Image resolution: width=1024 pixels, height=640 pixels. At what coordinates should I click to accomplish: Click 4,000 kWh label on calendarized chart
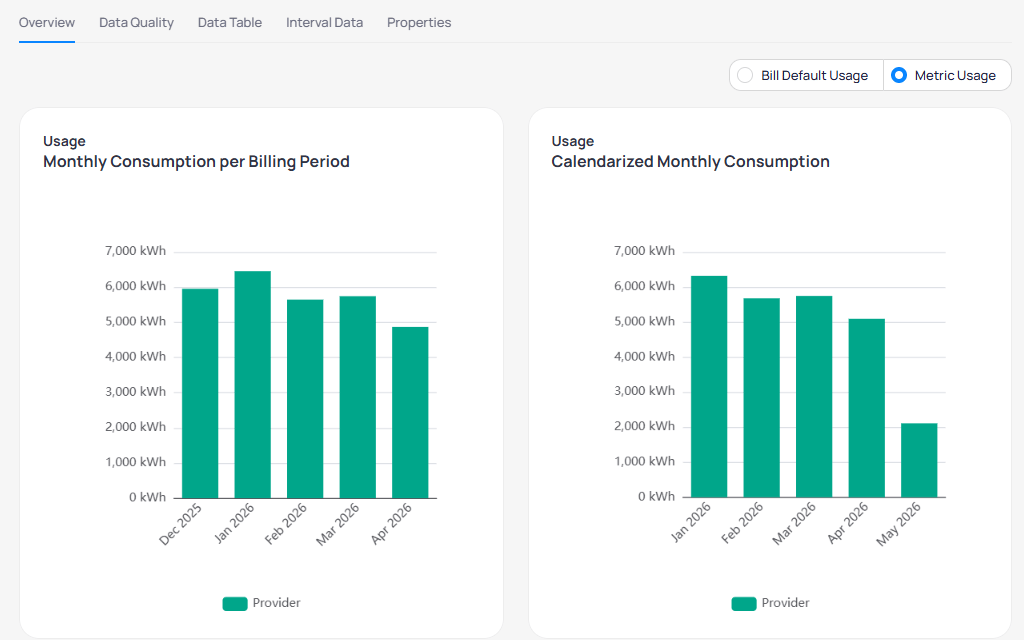(x=644, y=357)
